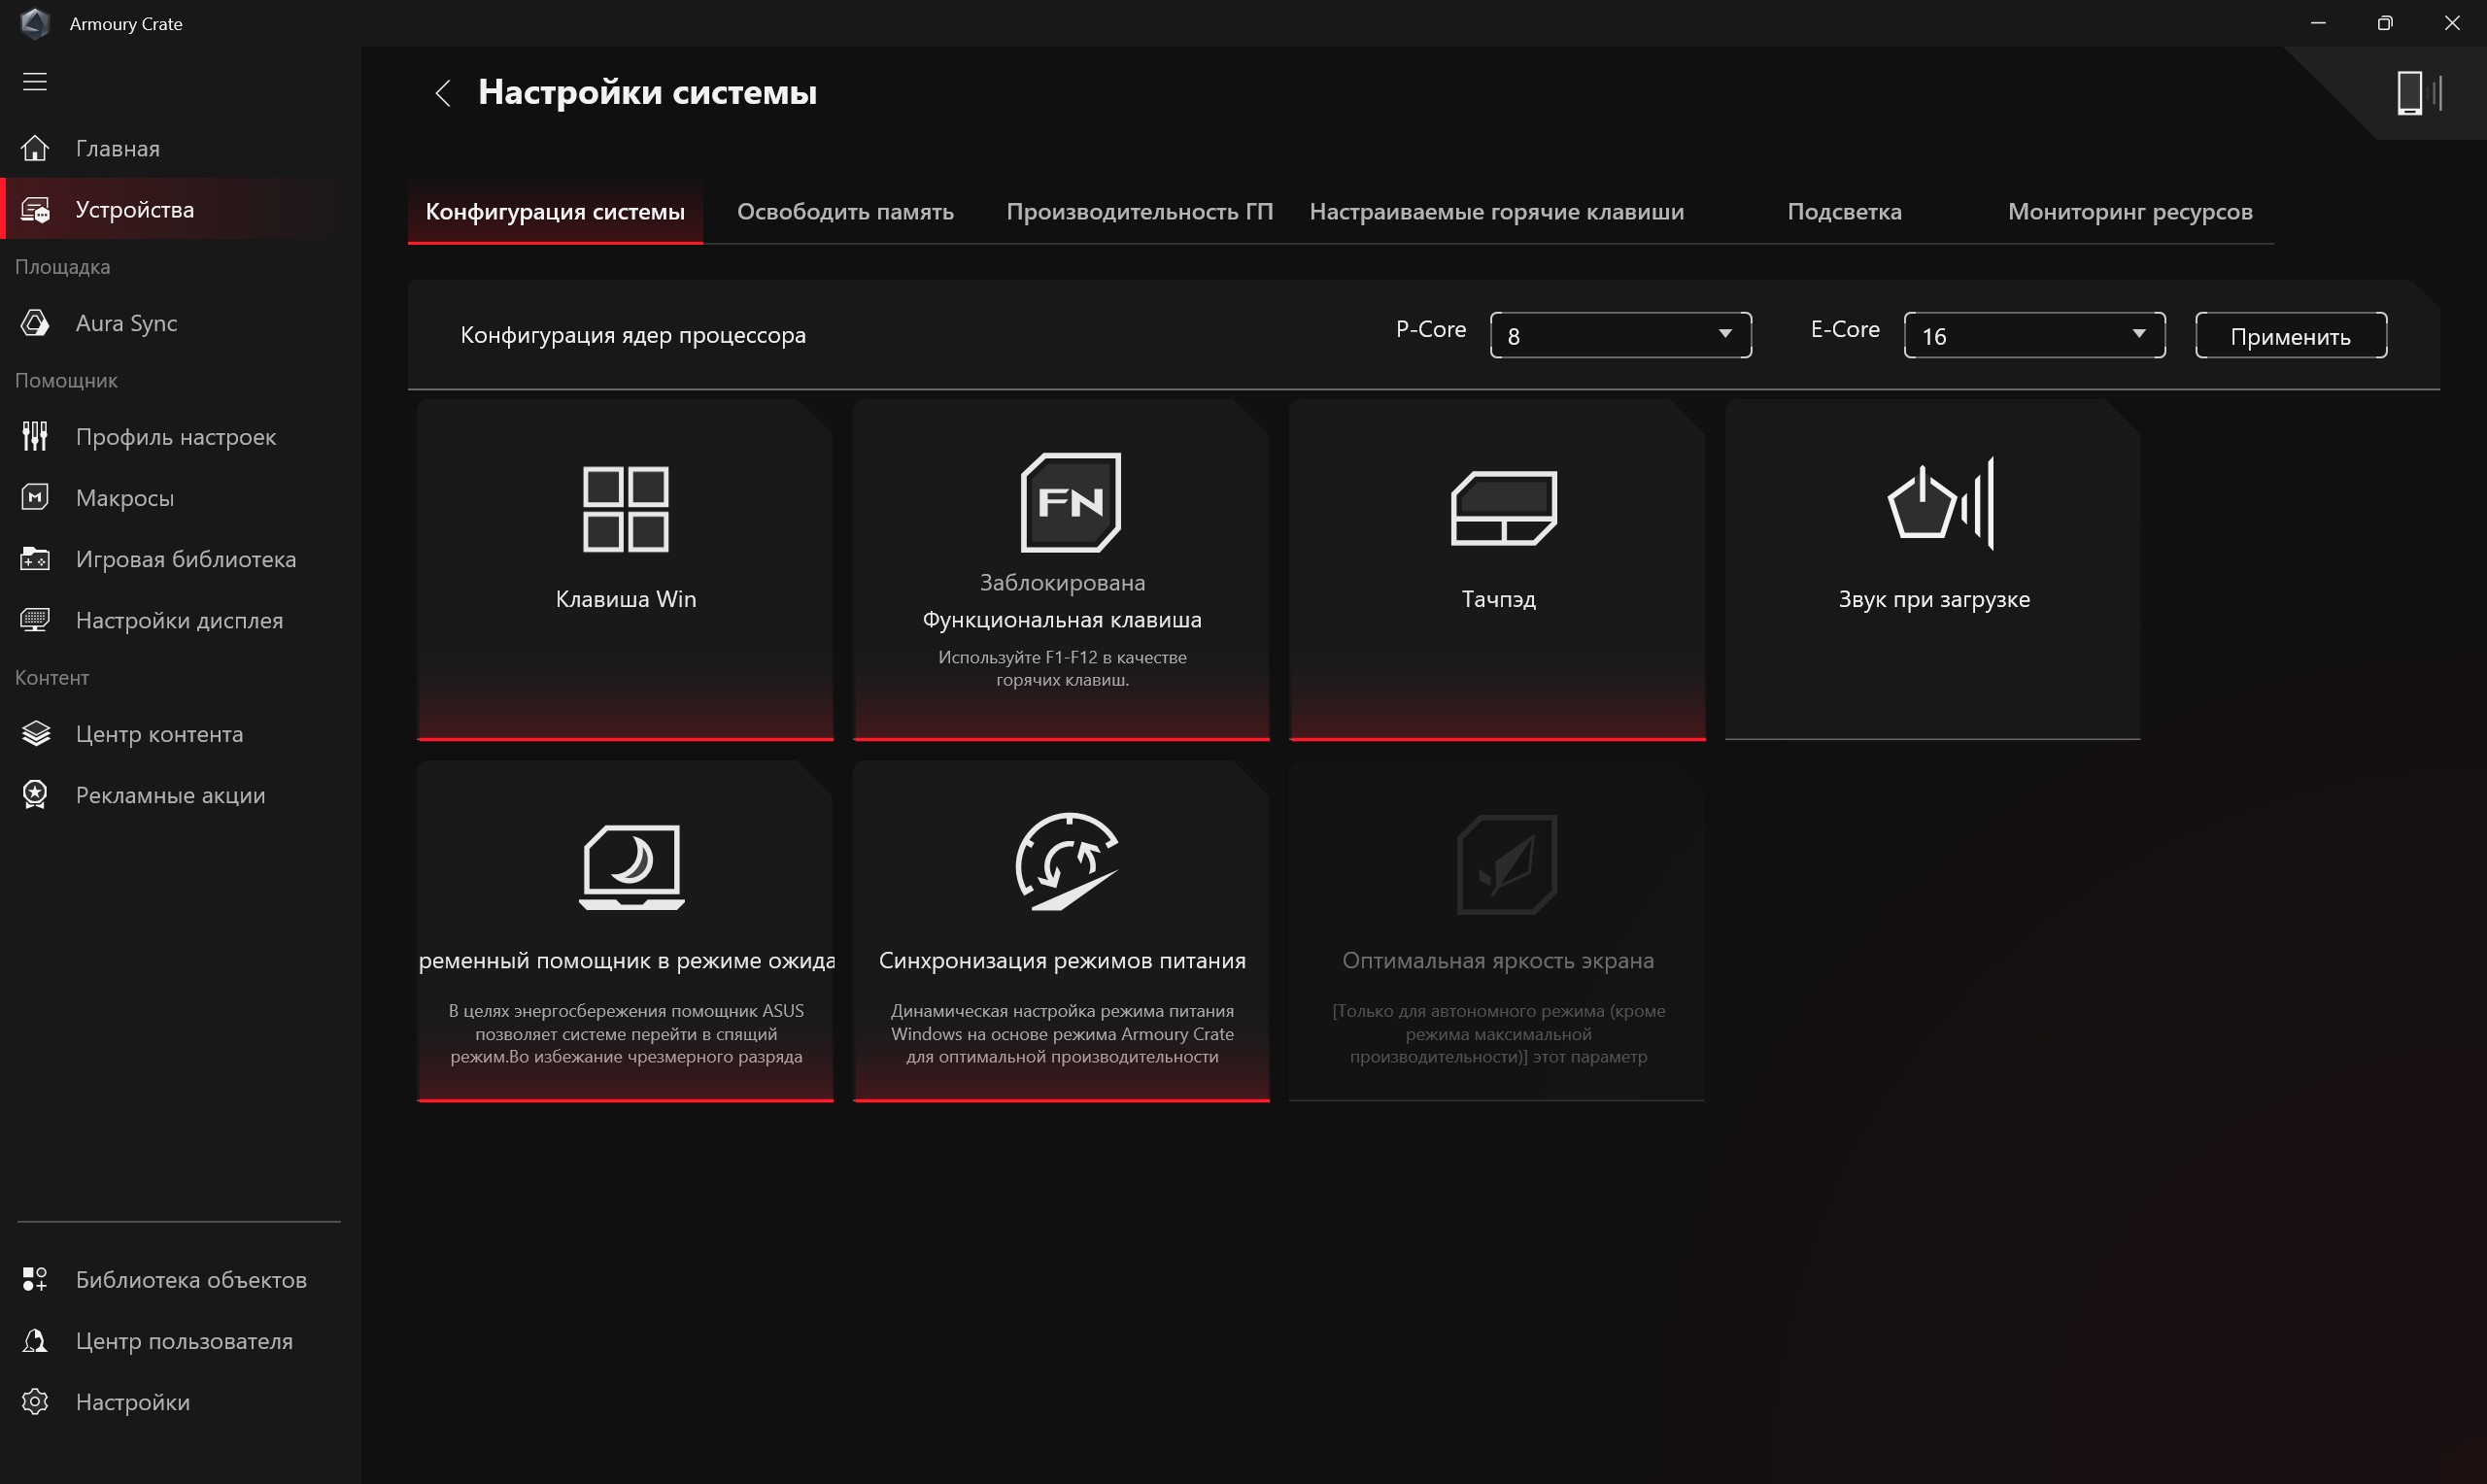Toggle the Клавиша Win card

coord(625,570)
